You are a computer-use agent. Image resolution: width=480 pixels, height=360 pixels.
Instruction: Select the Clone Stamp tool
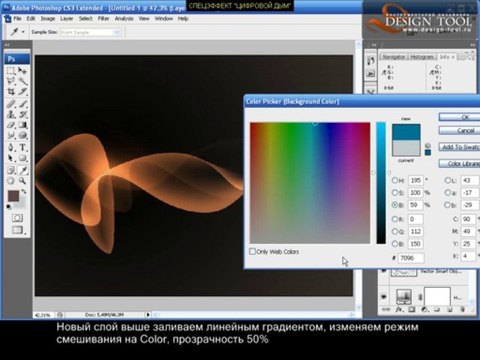point(11,114)
